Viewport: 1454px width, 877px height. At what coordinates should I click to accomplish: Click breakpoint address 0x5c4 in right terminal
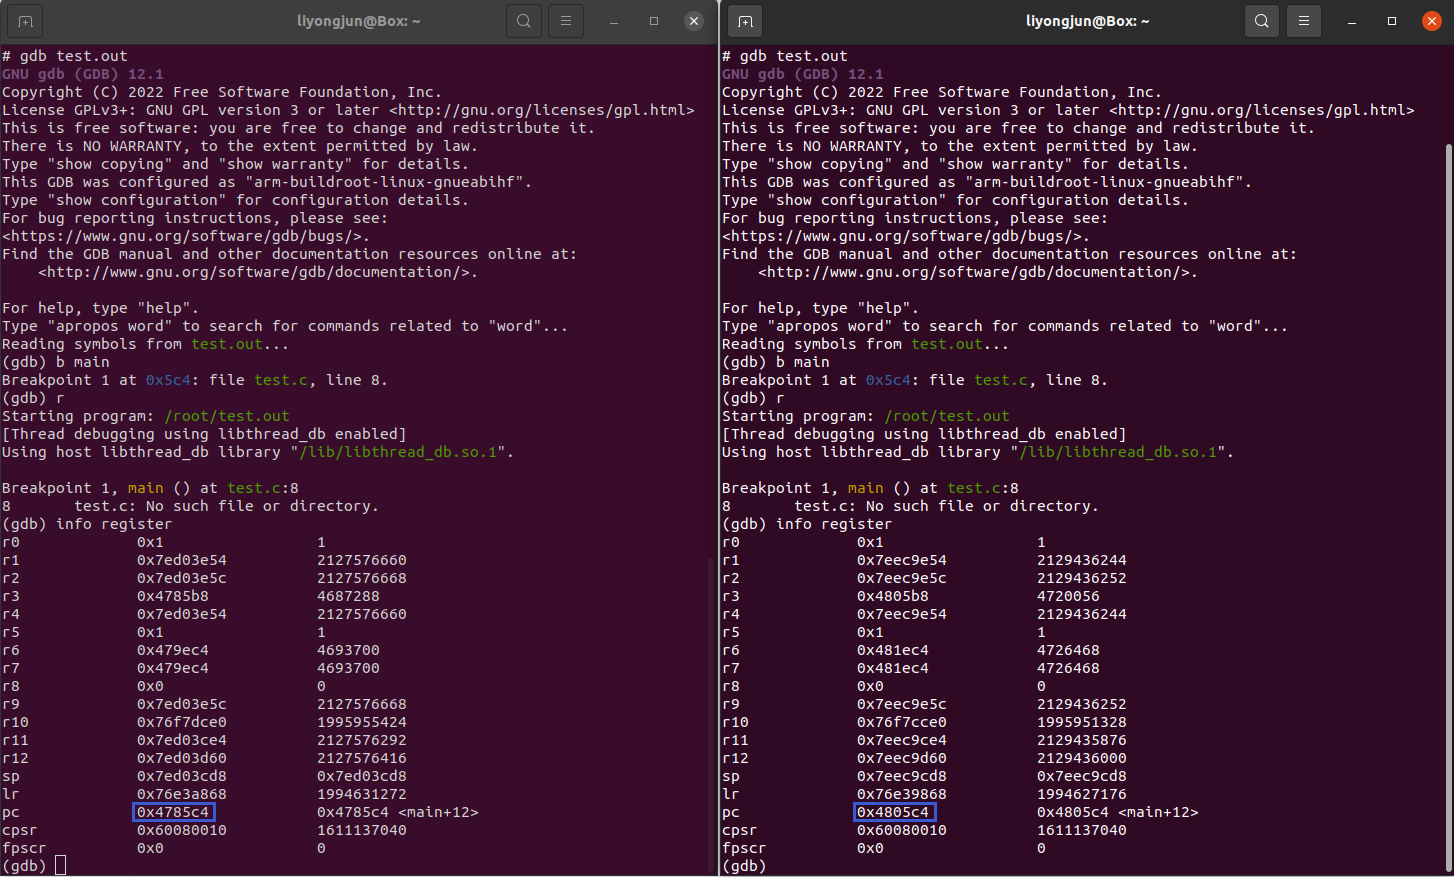888,380
